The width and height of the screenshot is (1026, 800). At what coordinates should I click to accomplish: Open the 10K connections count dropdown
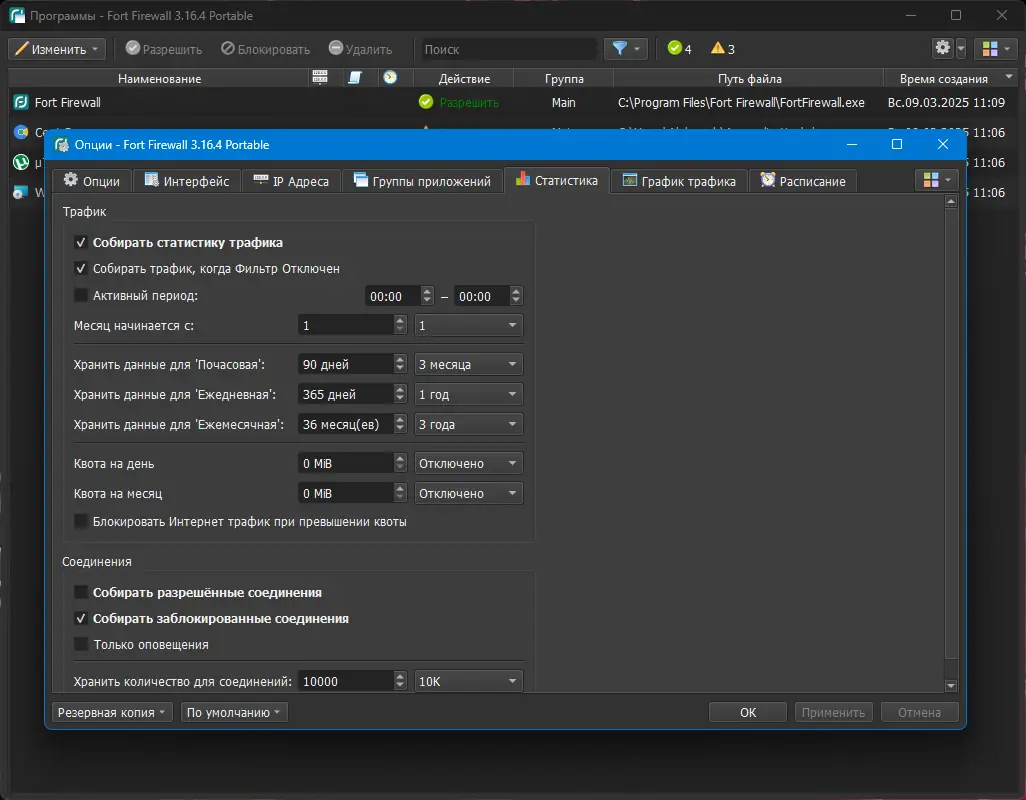coord(469,682)
